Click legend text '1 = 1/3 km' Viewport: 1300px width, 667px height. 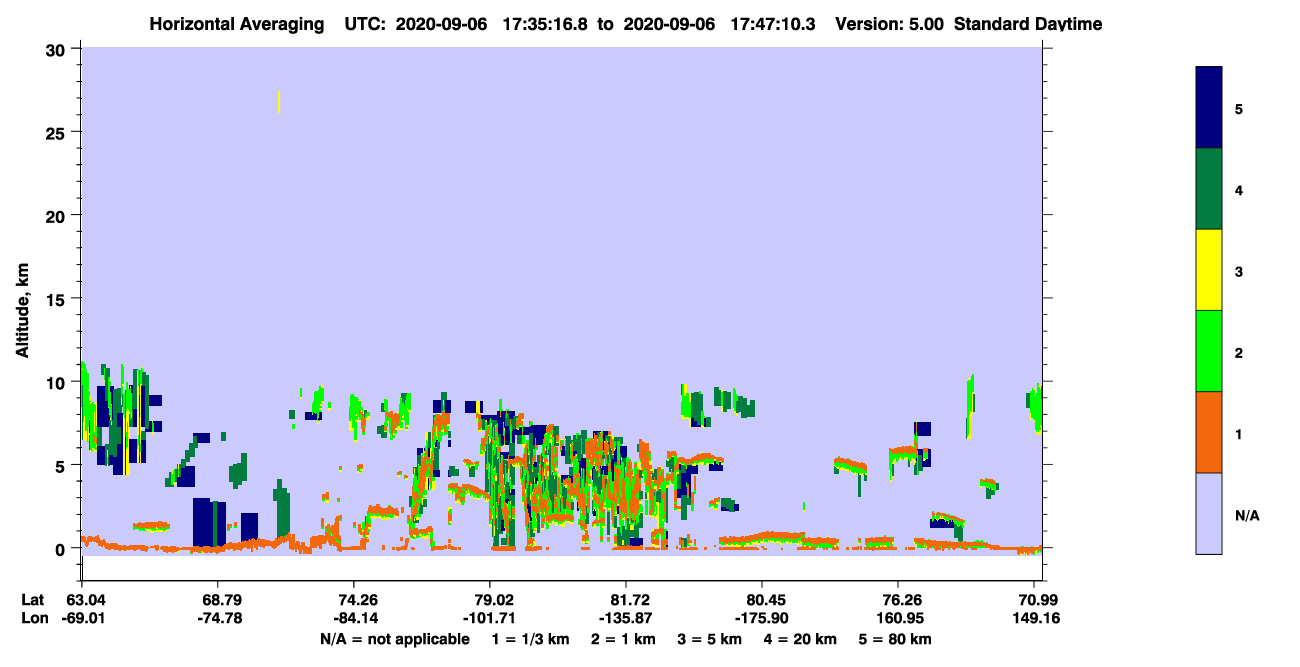(x=532, y=639)
